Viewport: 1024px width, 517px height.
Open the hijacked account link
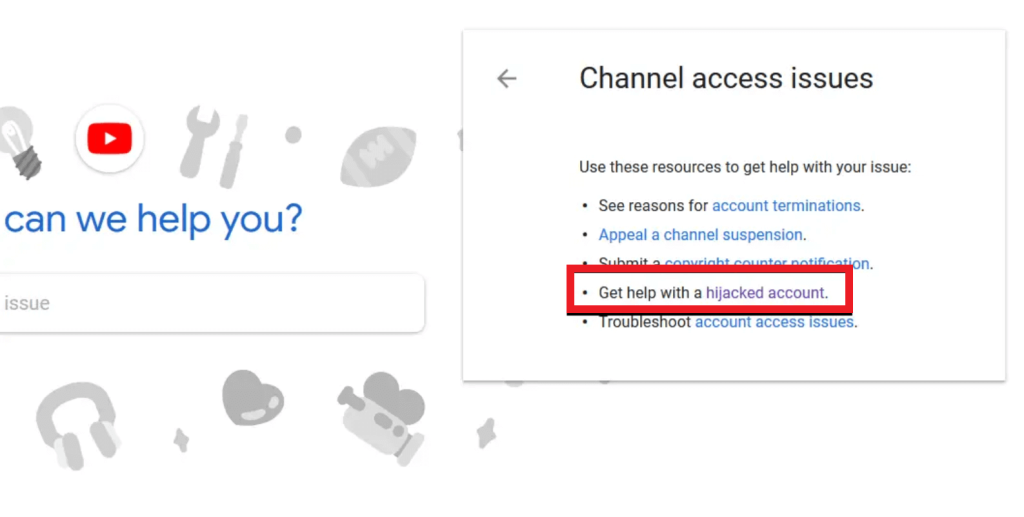(x=765, y=293)
